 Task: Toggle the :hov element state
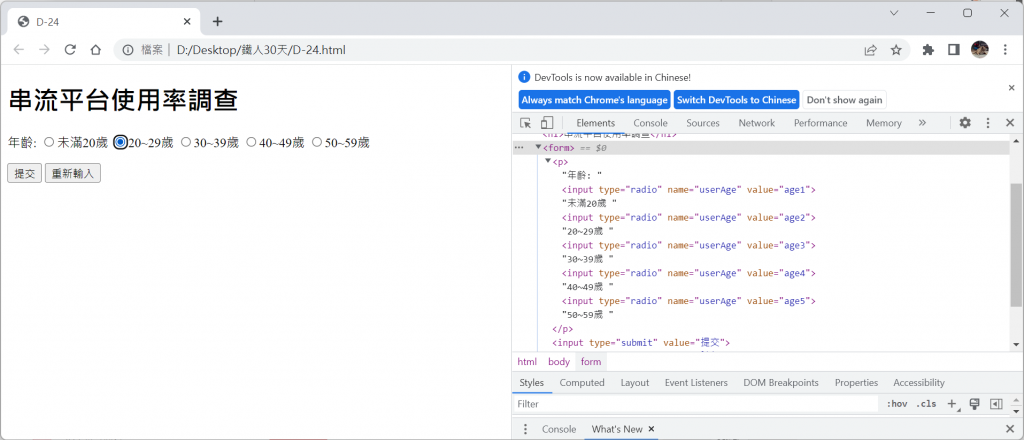point(897,404)
